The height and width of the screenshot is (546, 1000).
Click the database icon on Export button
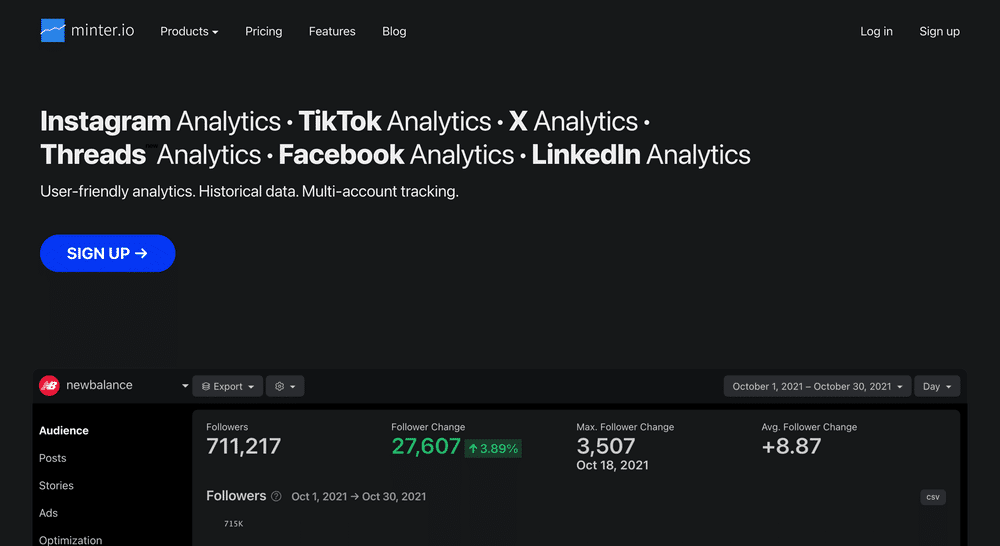click(206, 387)
